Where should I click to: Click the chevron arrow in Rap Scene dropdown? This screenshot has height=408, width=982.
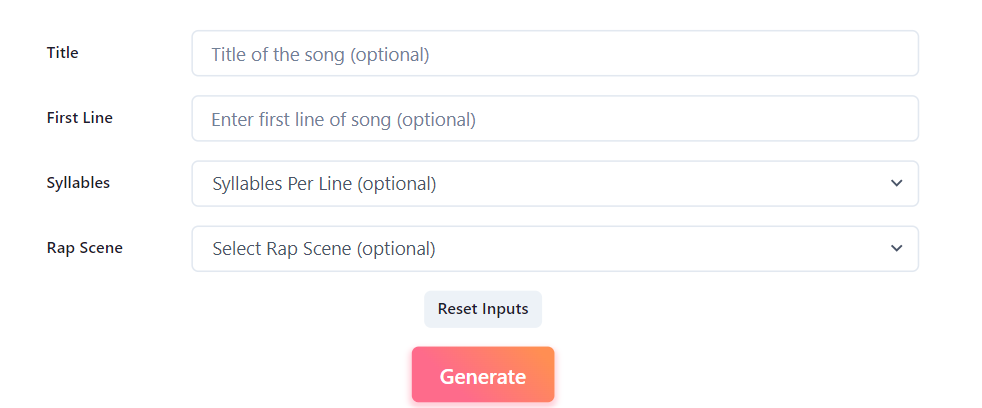click(x=897, y=248)
